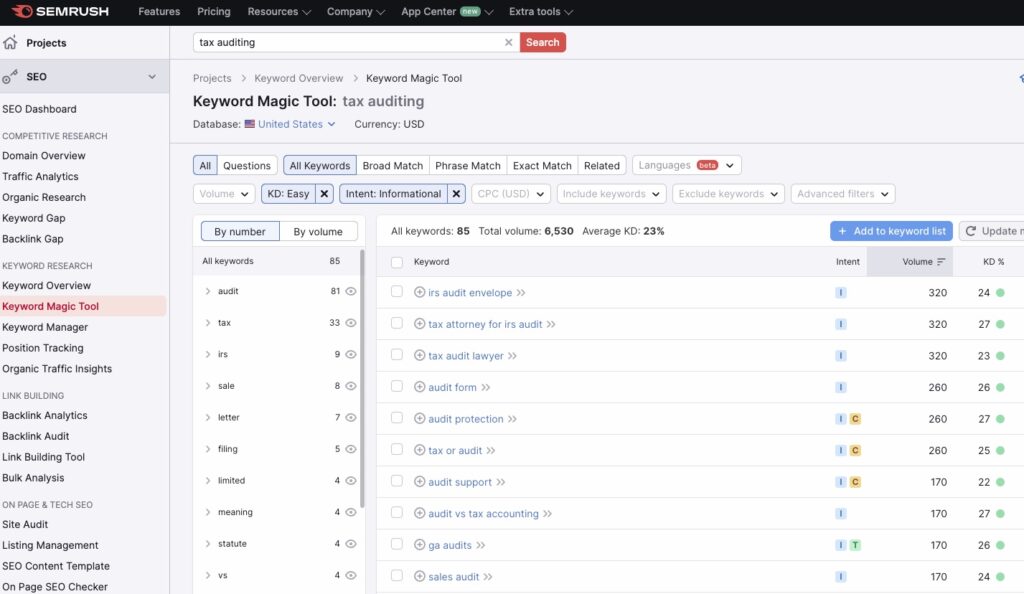The image size is (1024, 594).
Task: Open the Exclude keywords dropdown
Action: [728, 194]
